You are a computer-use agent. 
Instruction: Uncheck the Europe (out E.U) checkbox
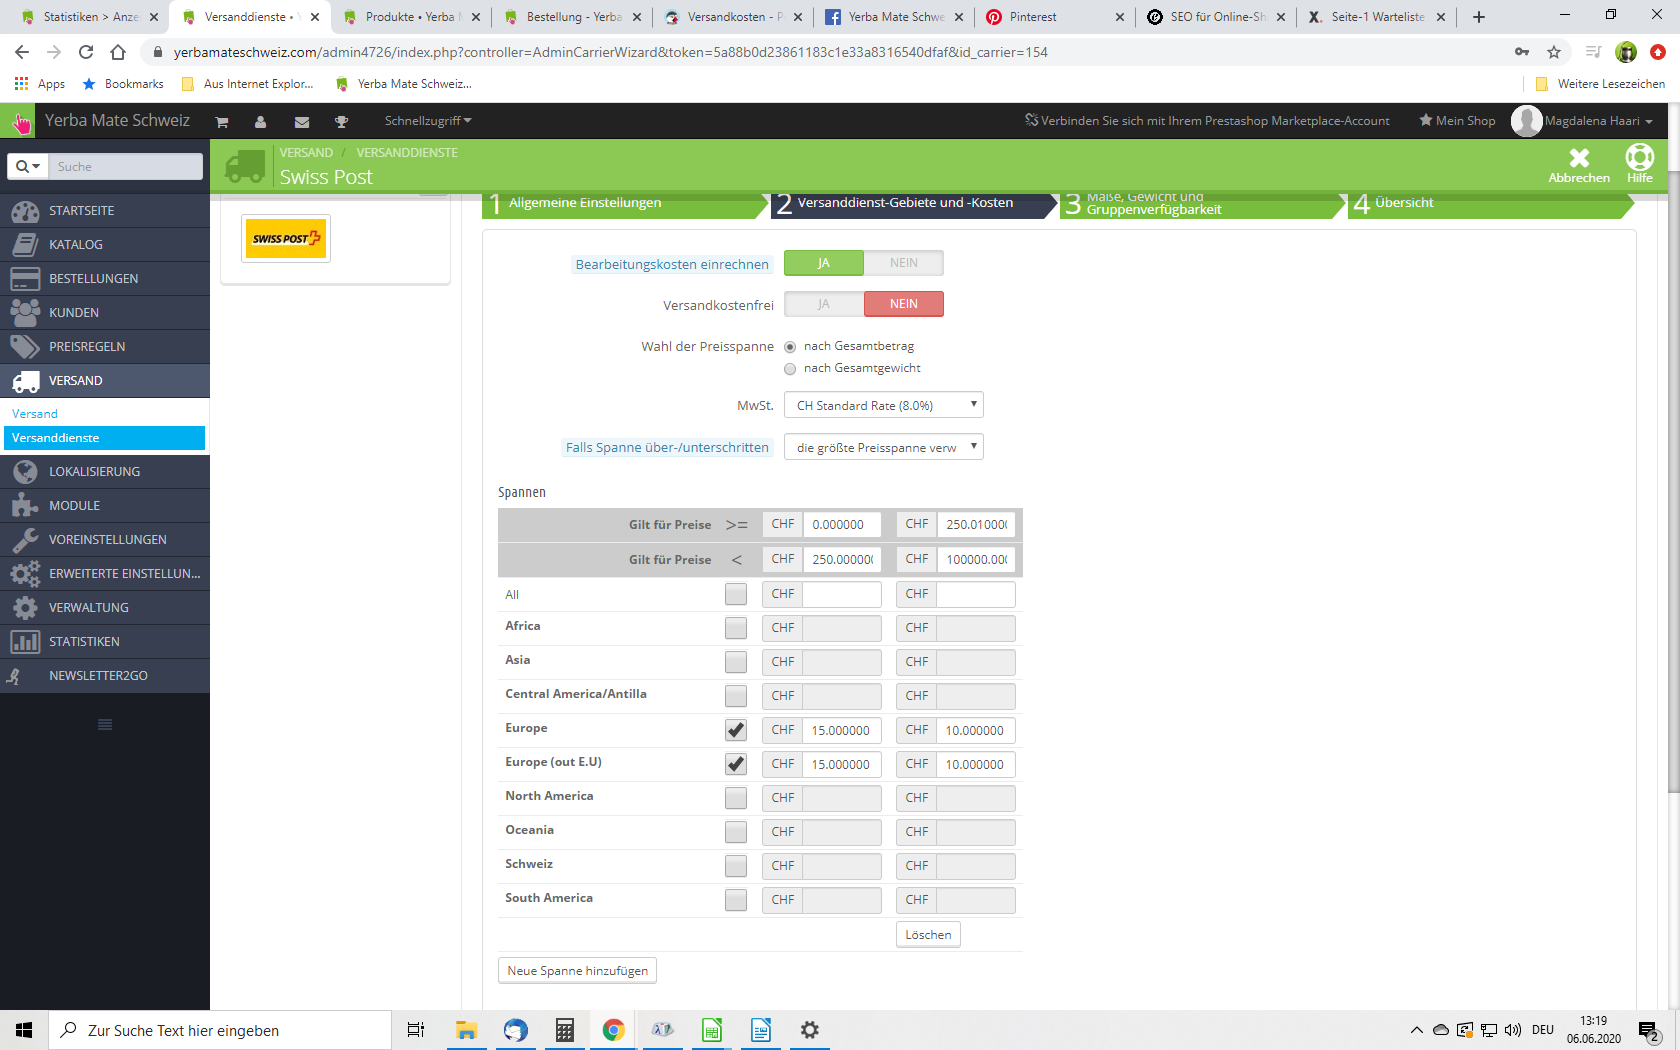[x=736, y=764]
